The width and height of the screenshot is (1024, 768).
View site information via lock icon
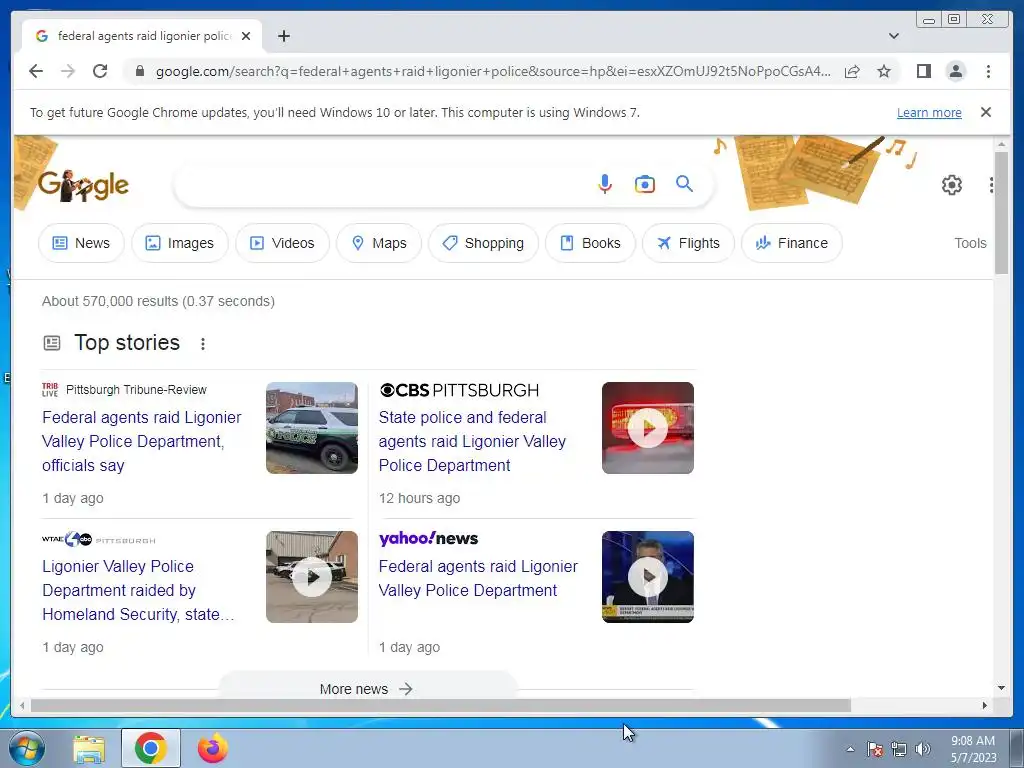coord(139,71)
